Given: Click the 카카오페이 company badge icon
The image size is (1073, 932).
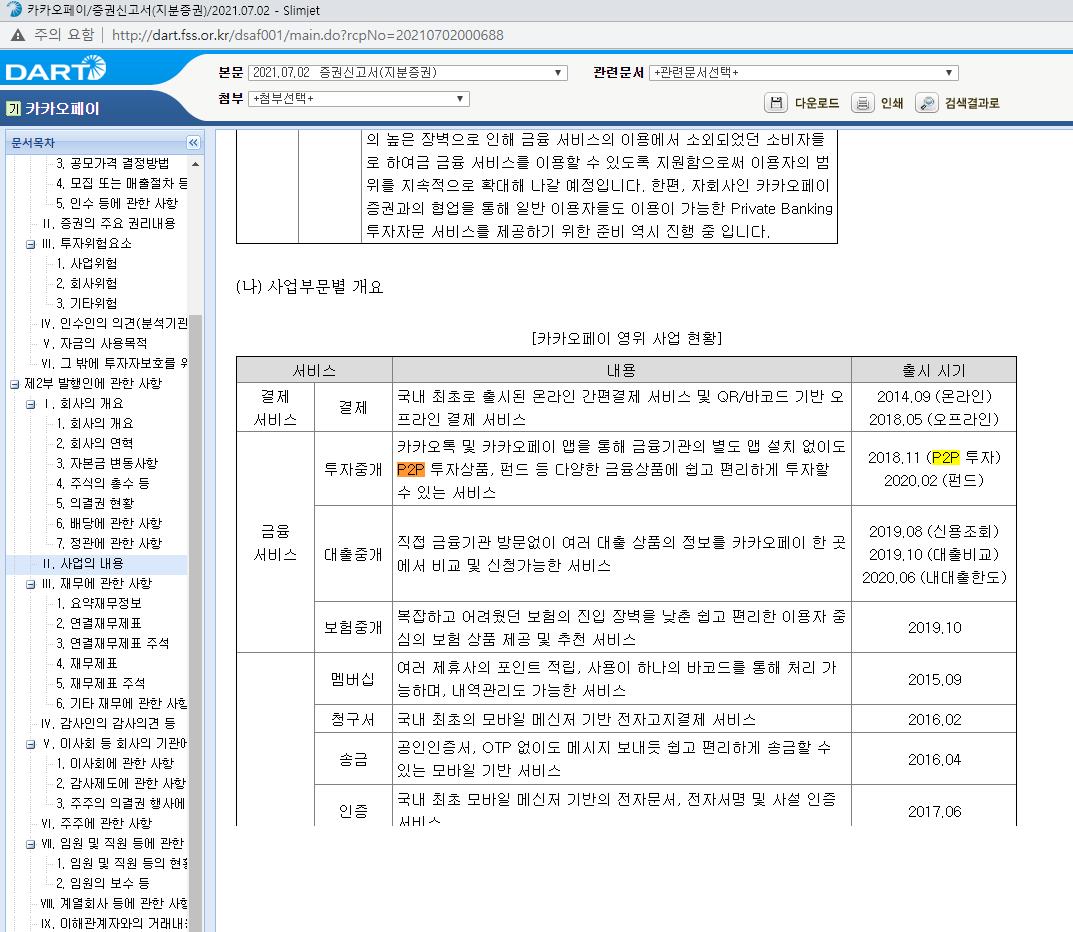Looking at the screenshot, I should pos(13,109).
